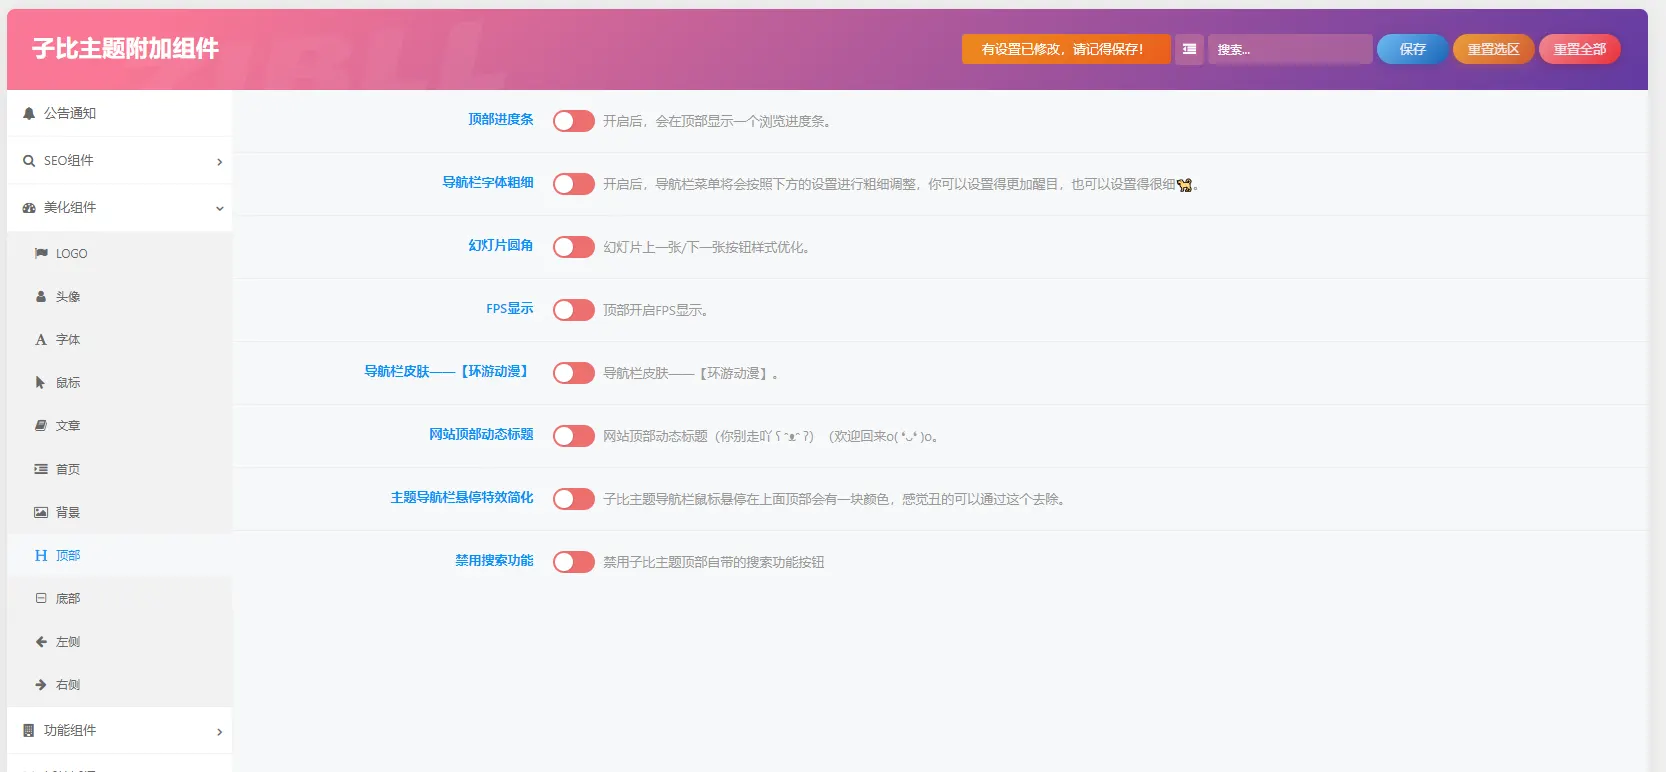The image size is (1666, 772).
Task: Open the 文章 sidebar entry
Action: [x=120, y=426]
